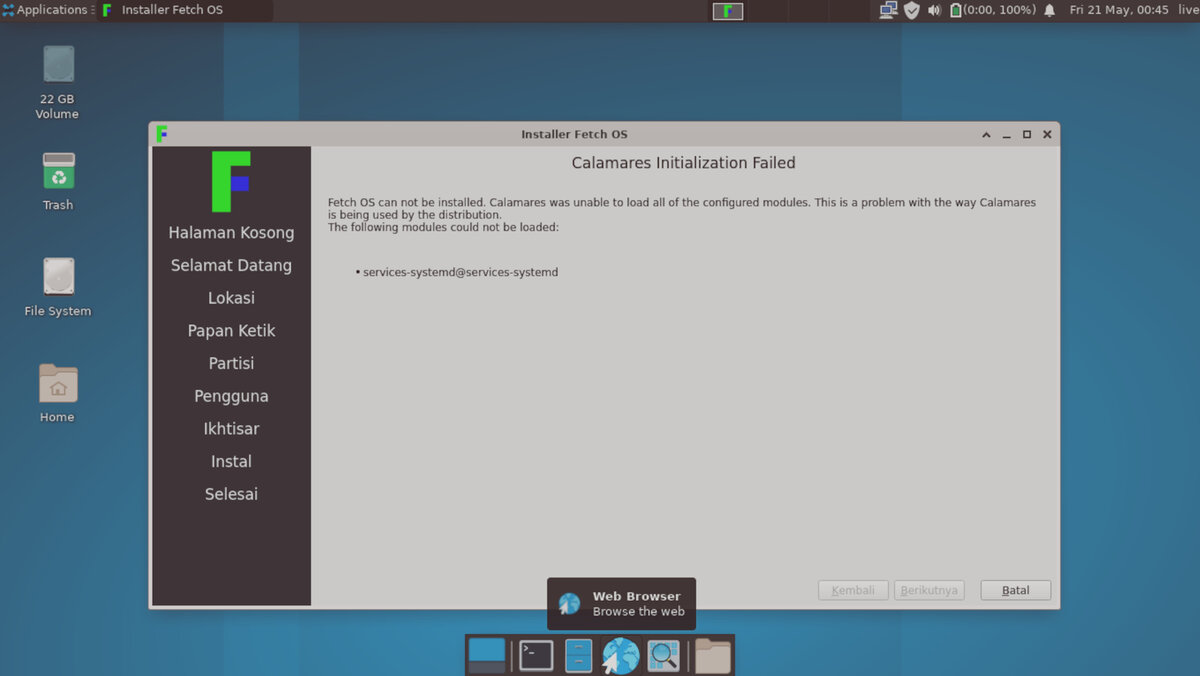Roll up installer window with arrow button
Screen dimensions: 1200x676
(x=986, y=134)
